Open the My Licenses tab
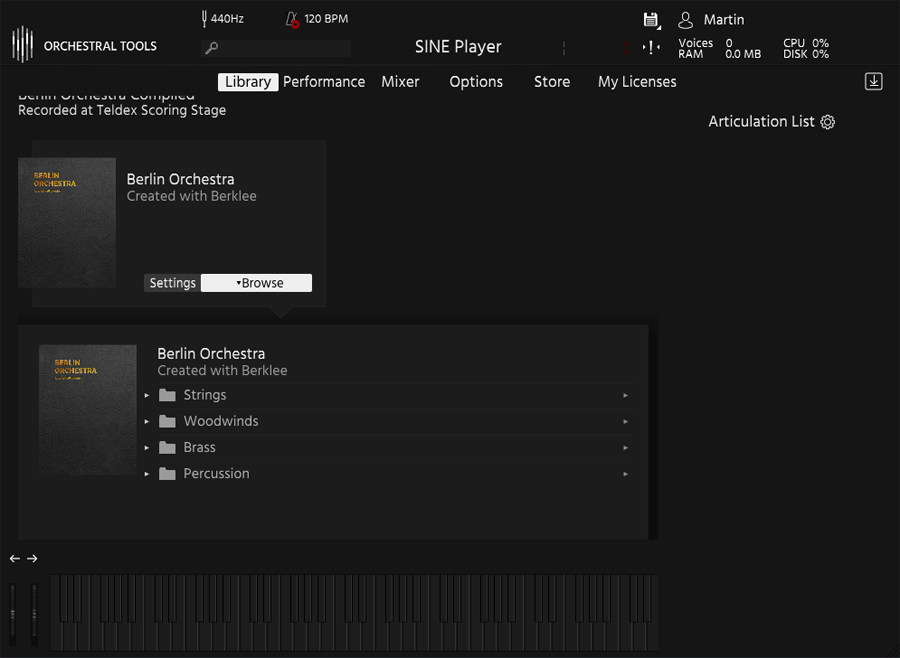 tap(637, 82)
